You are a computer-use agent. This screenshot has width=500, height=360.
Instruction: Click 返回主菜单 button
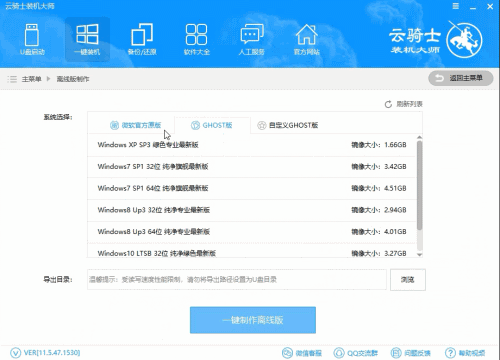coord(461,78)
